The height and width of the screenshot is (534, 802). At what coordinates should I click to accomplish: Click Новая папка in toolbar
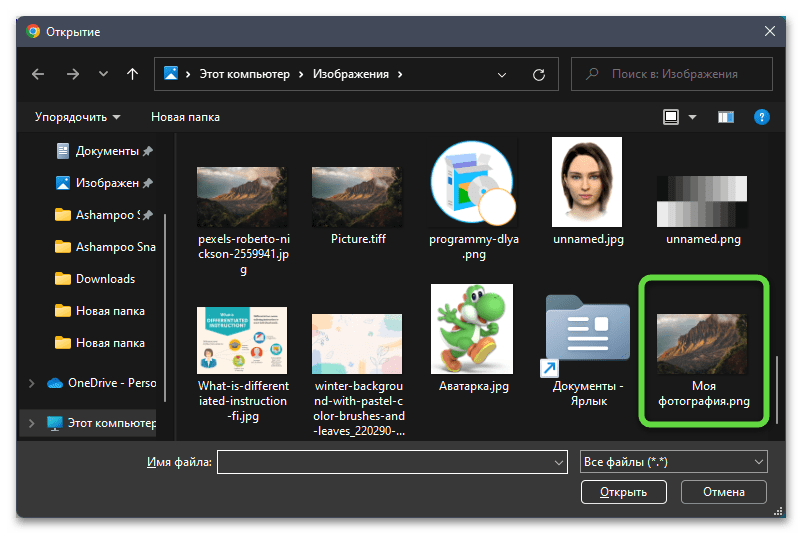pos(185,117)
